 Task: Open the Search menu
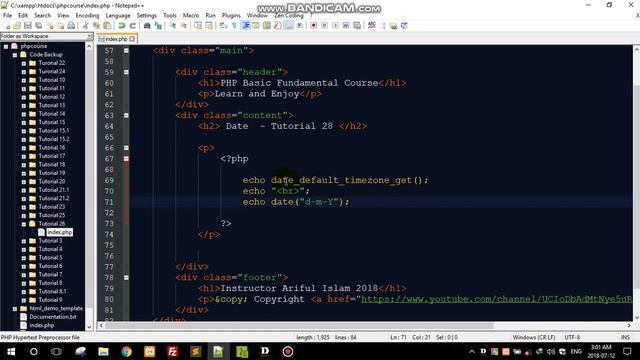tap(42, 16)
